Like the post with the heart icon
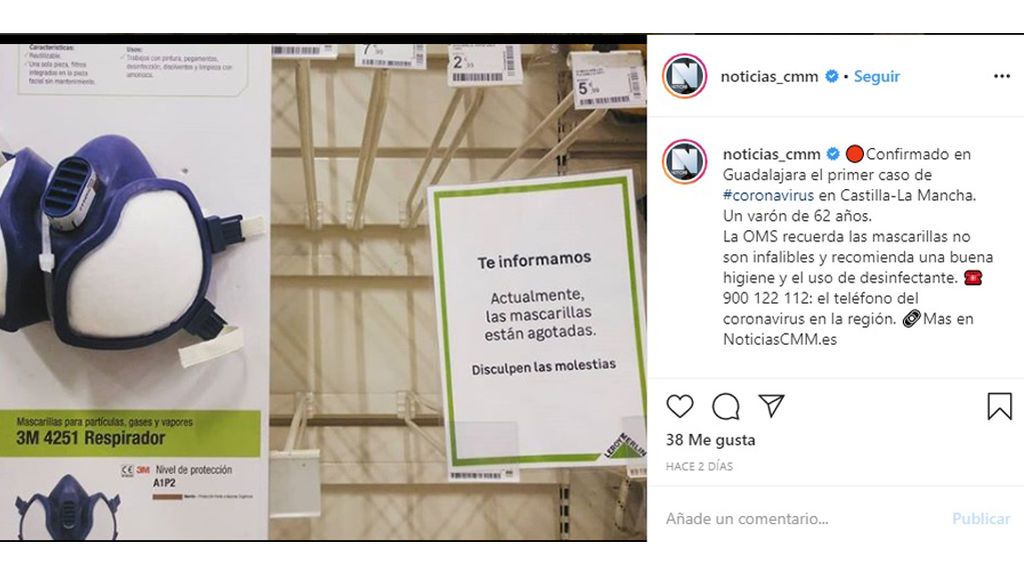 pyautogui.click(x=680, y=406)
